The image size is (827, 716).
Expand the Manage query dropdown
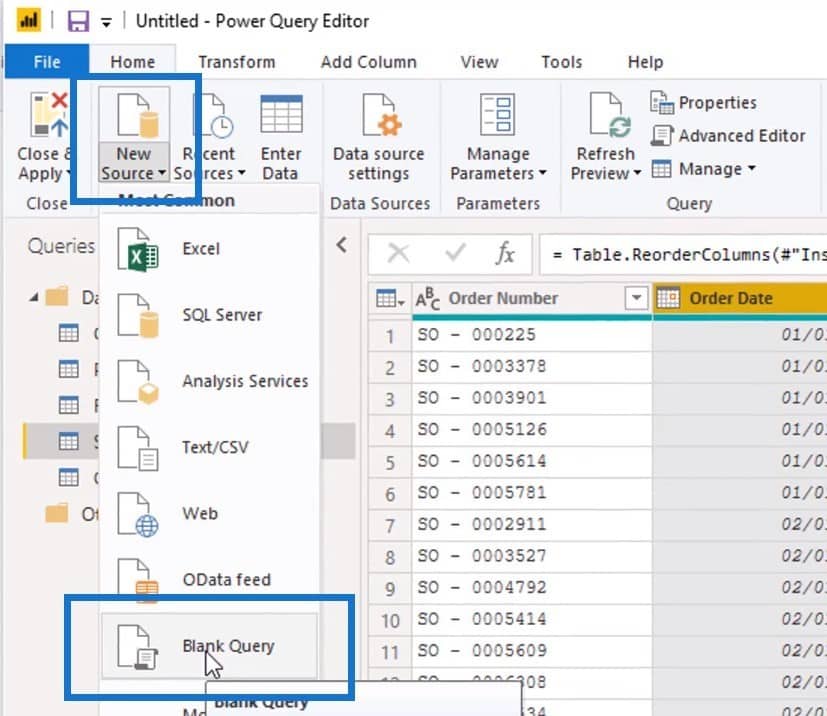[704, 169]
